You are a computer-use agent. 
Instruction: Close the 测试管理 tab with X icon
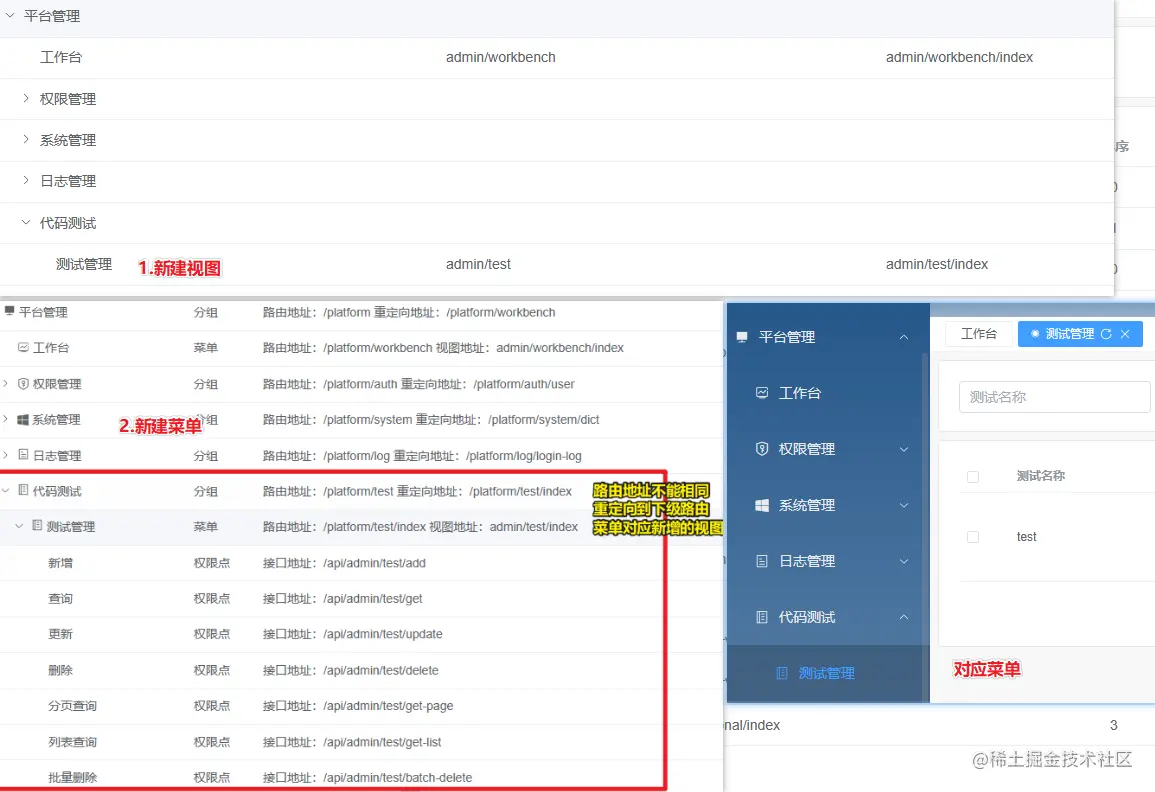pos(1125,334)
